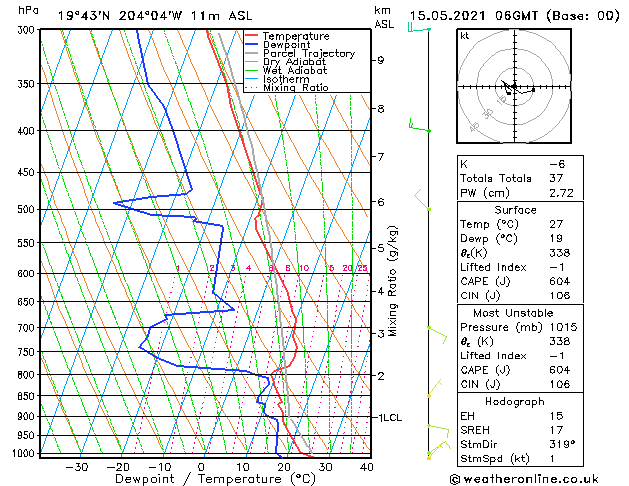Click the Most Unstable CAPE (J) value 604
This screenshot has width=629, height=486.
tap(560, 370)
